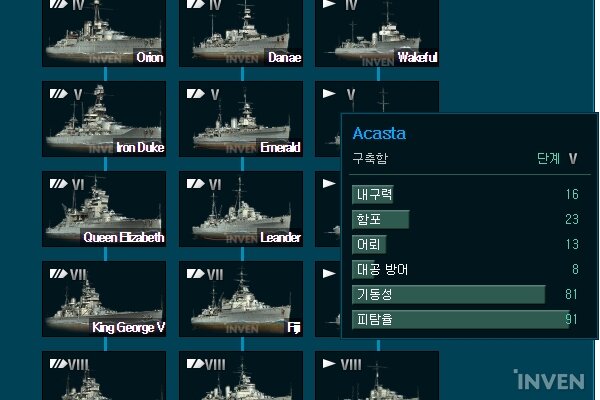Click battleship class icon on Queen Elizabeth
This screenshot has width=600, height=400.
59,184
